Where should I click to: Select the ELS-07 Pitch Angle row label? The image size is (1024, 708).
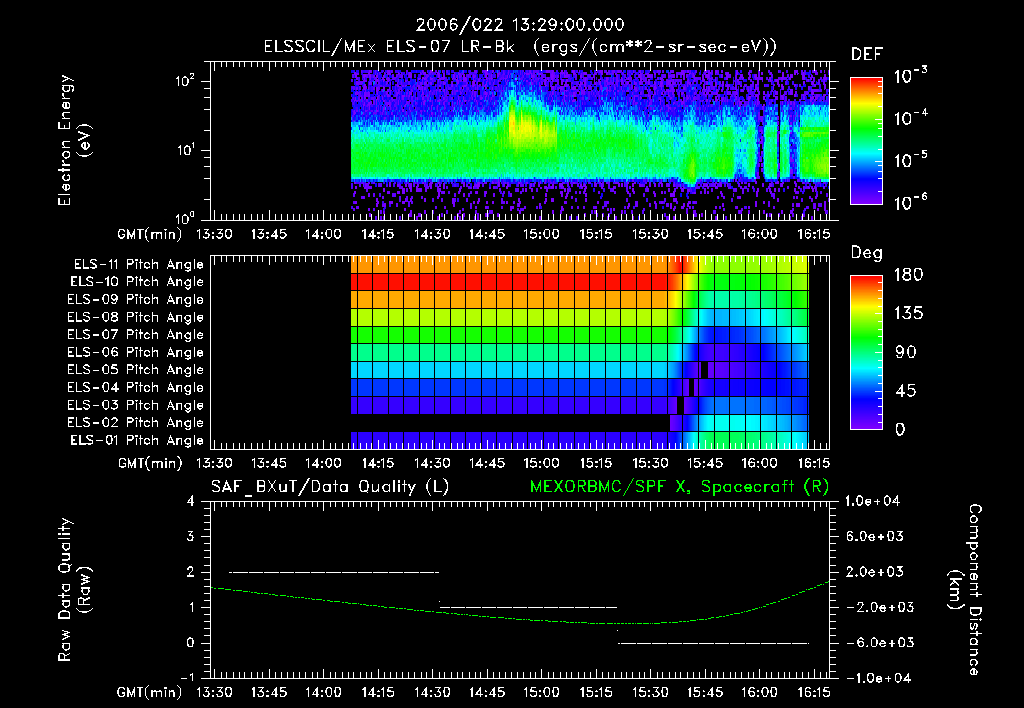136,335
